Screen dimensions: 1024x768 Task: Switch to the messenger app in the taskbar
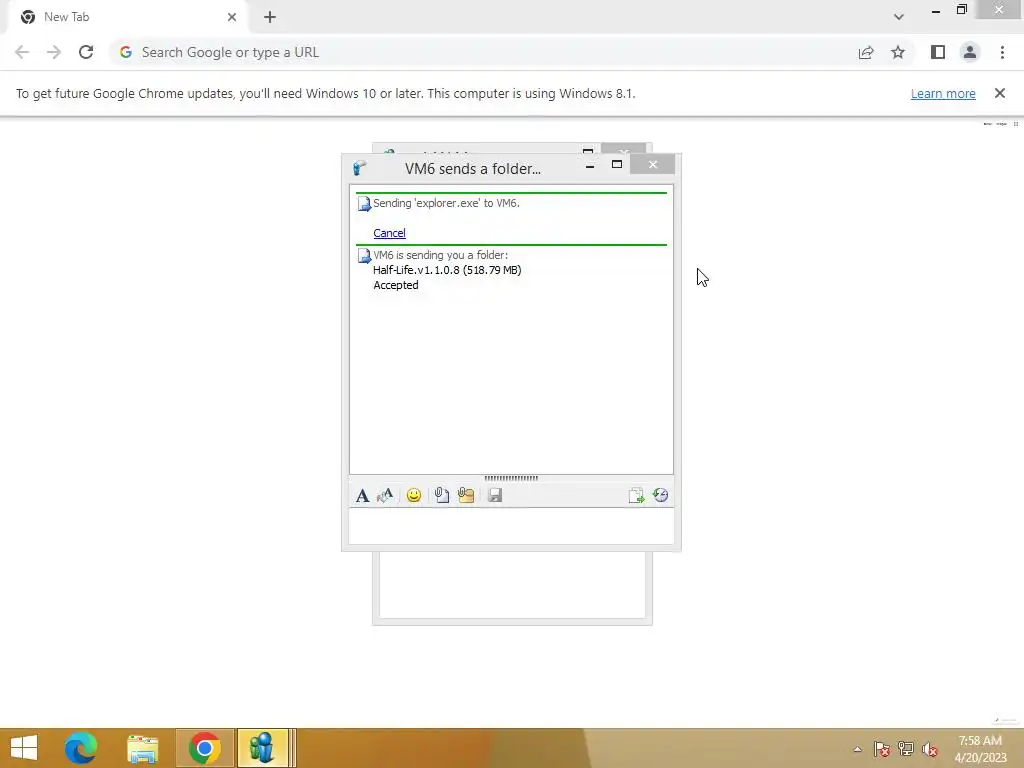[x=263, y=748]
